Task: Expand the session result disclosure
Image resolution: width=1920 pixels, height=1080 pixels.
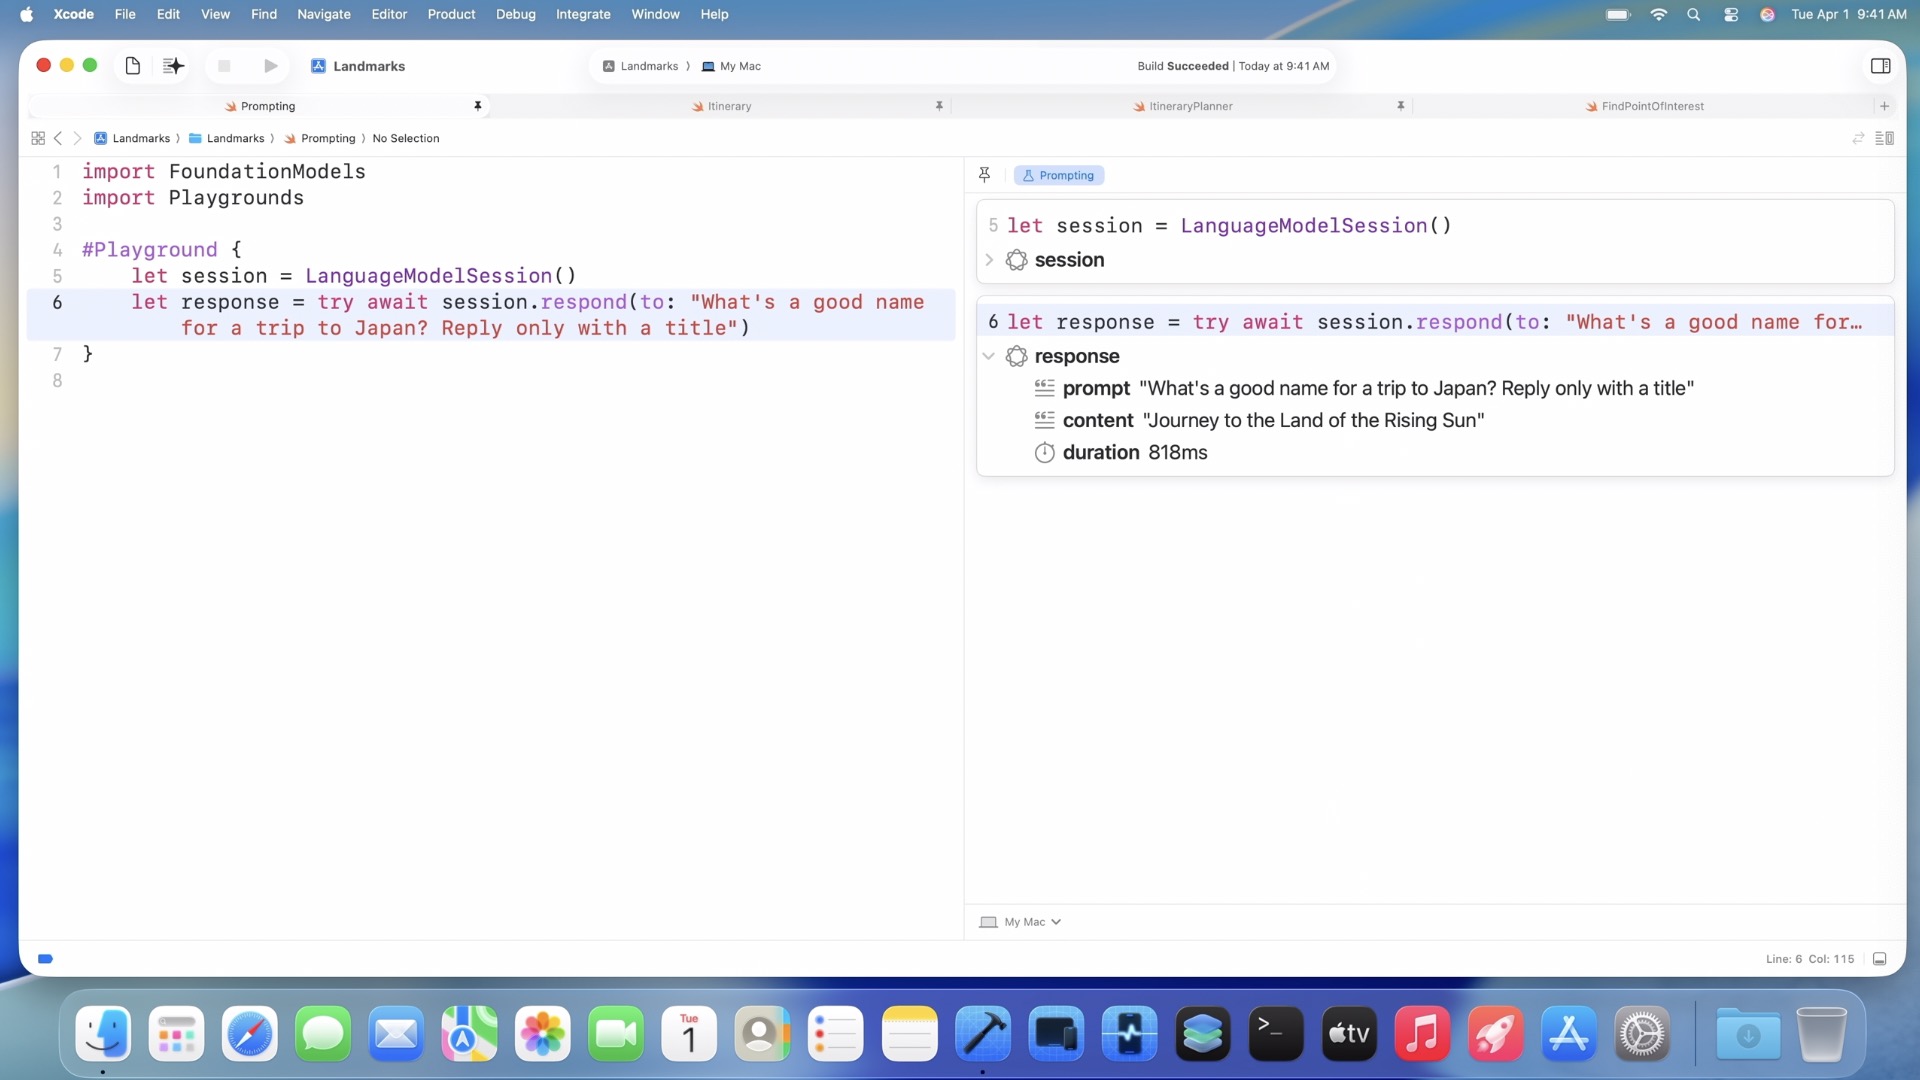Action: [x=989, y=260]
